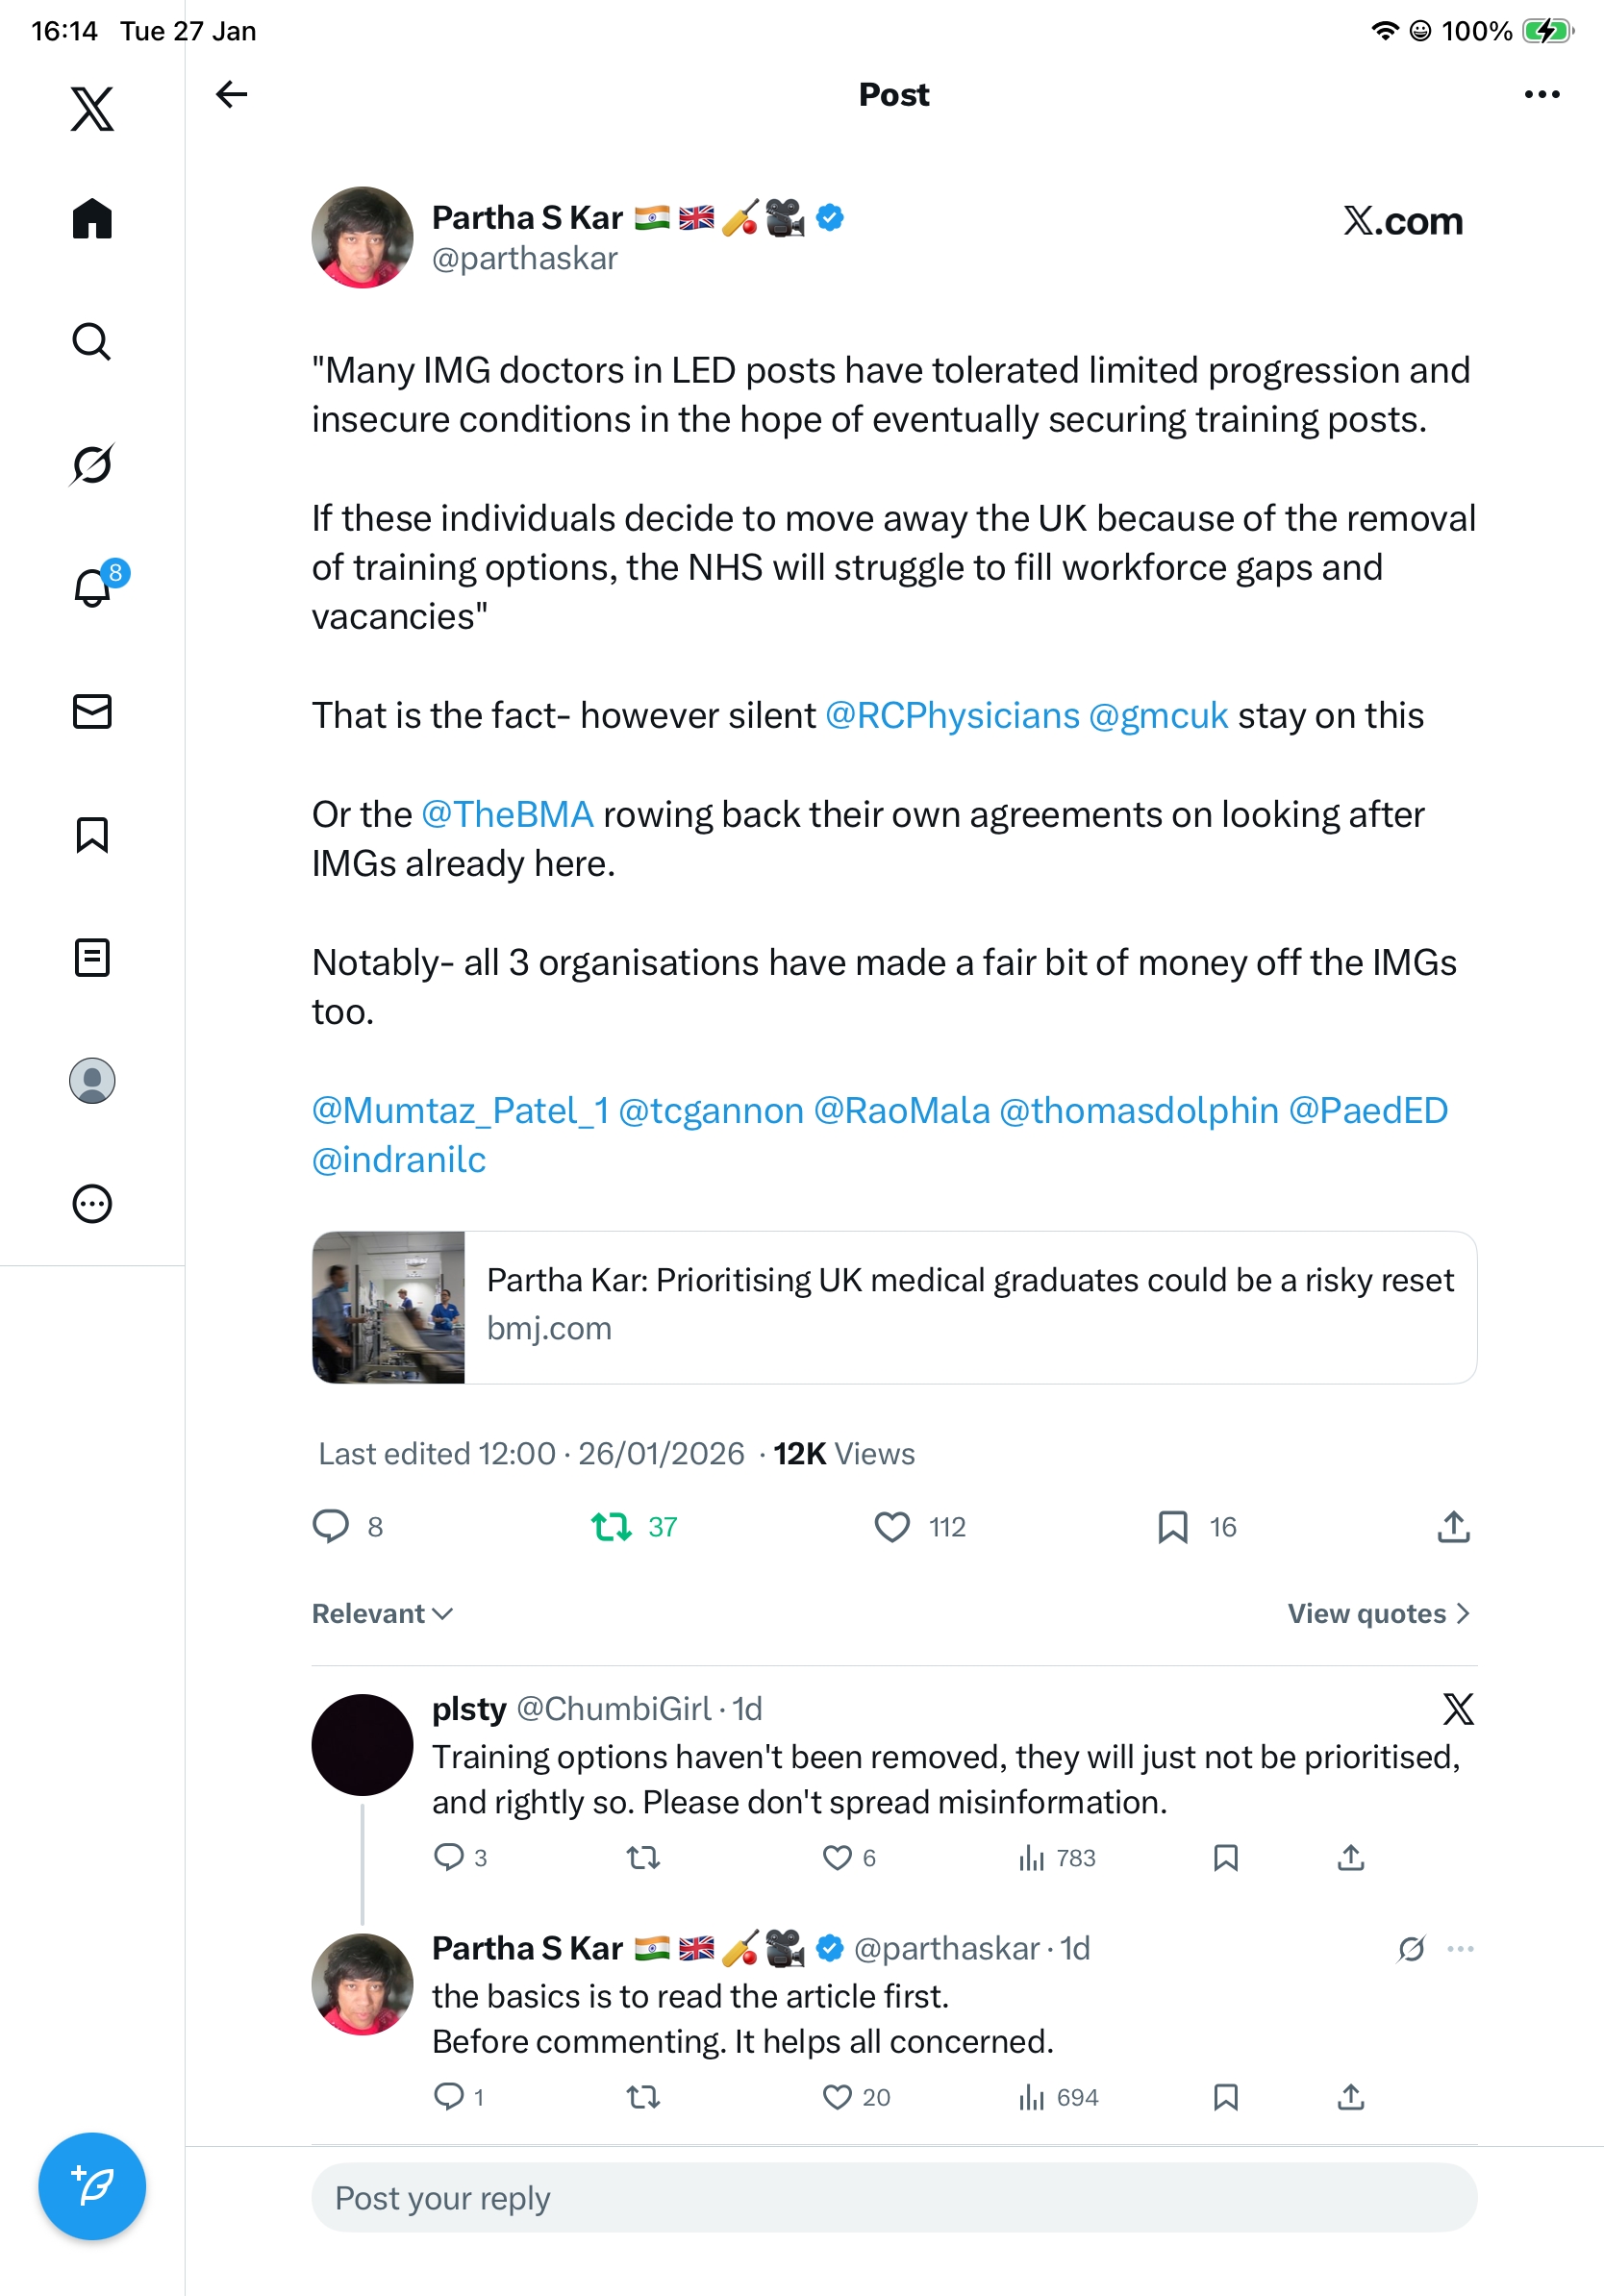Open the Home feed icon

click(92, 219)
